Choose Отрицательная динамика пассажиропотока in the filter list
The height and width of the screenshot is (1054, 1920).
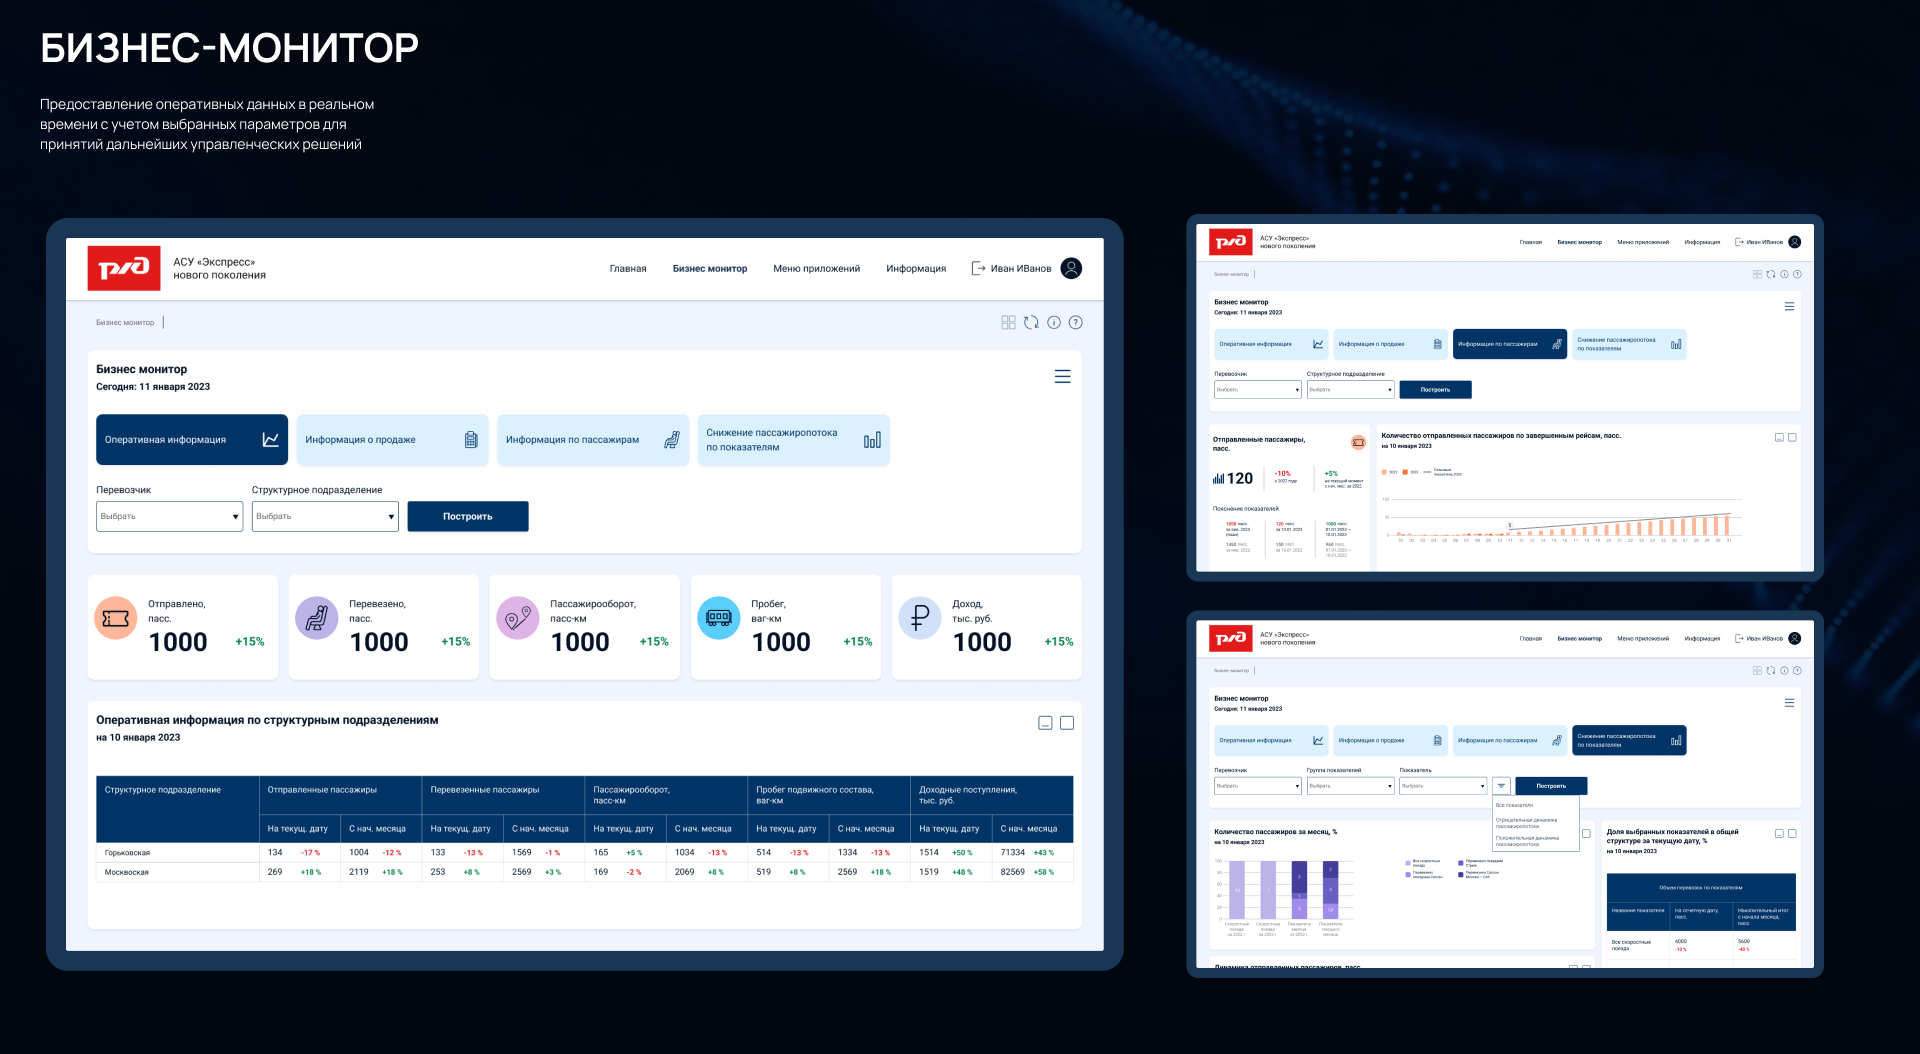(x=1526, y=823)
